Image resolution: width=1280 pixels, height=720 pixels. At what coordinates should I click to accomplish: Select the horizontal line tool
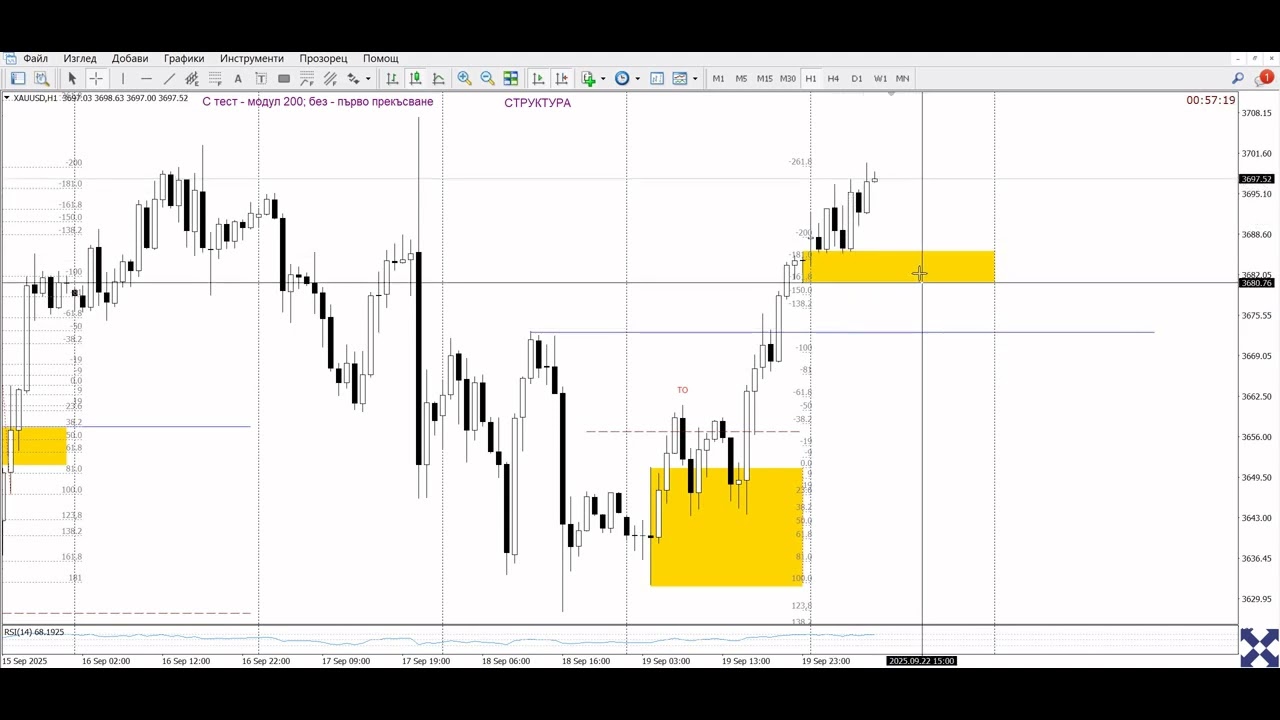(146, 78)
